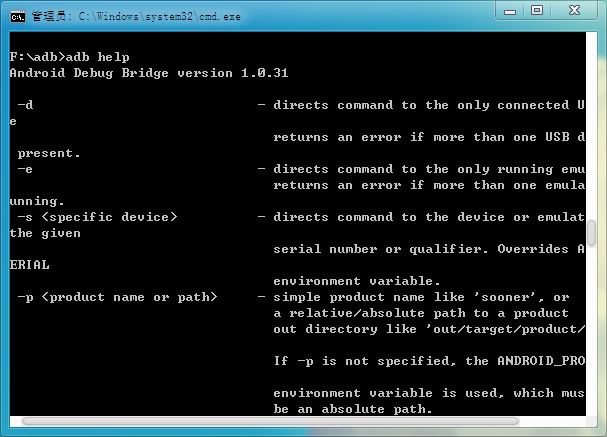
Task: Click the -d option text
Action: (x=26, y=105)
